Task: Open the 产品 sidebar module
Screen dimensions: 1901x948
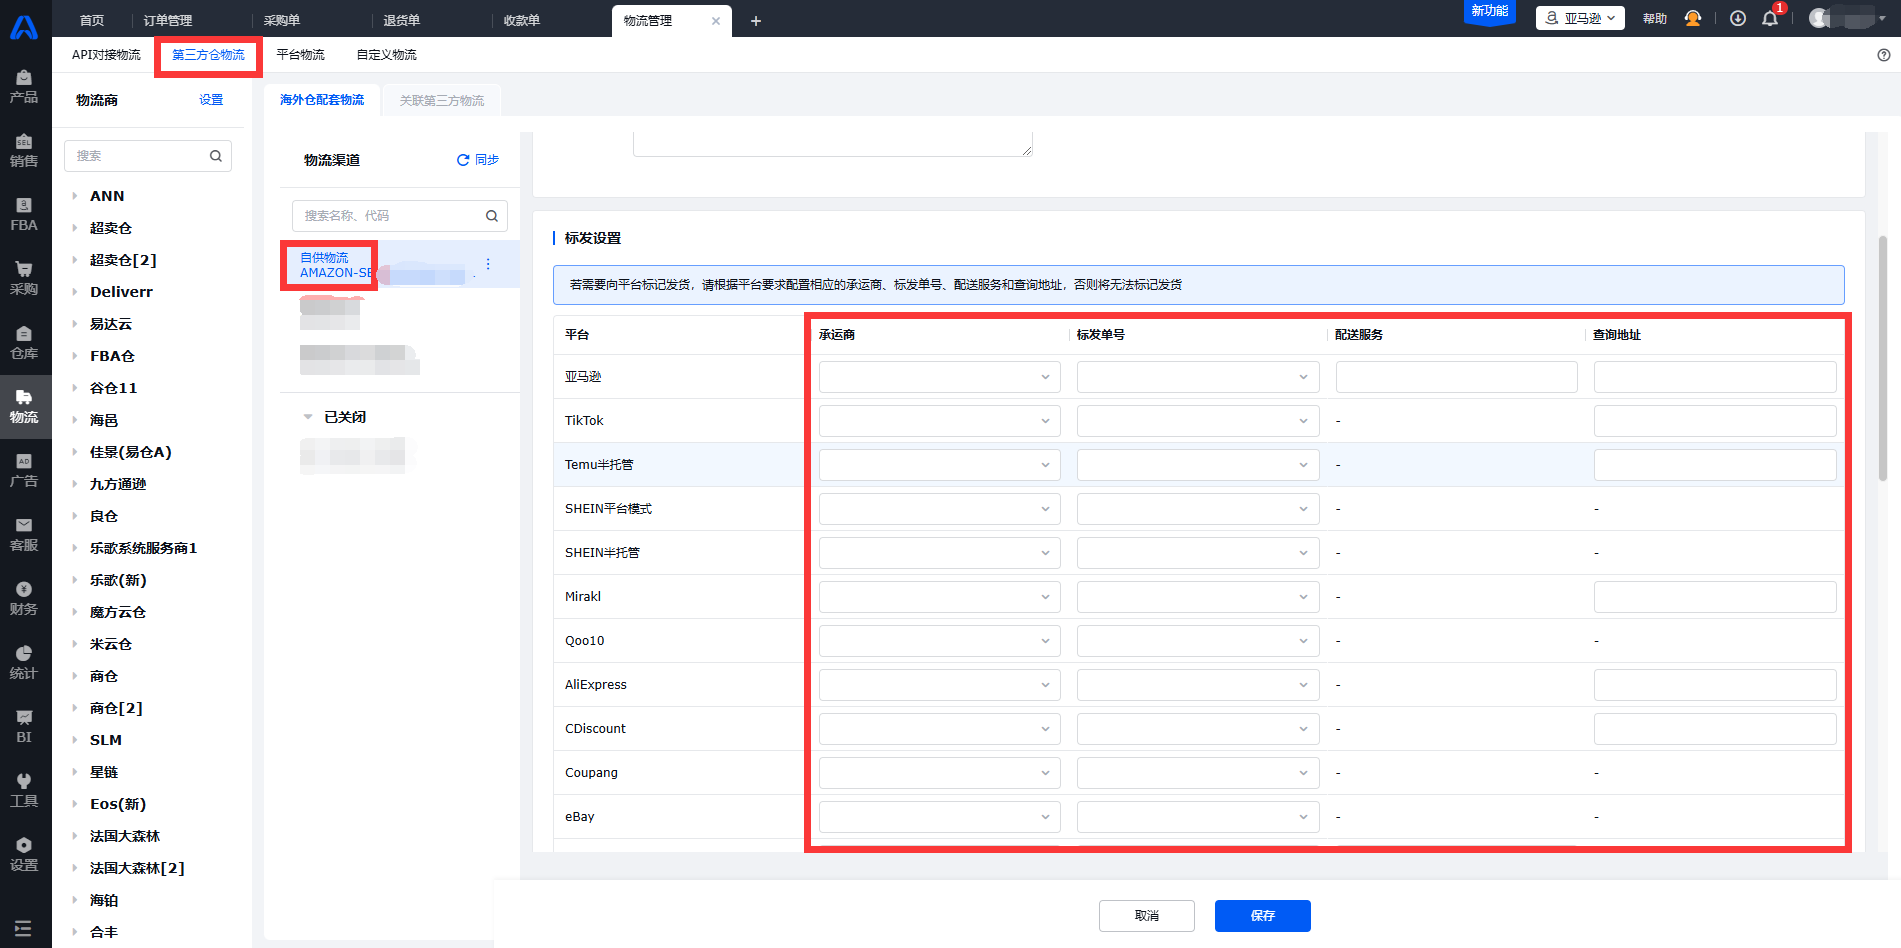Action: 24,87
